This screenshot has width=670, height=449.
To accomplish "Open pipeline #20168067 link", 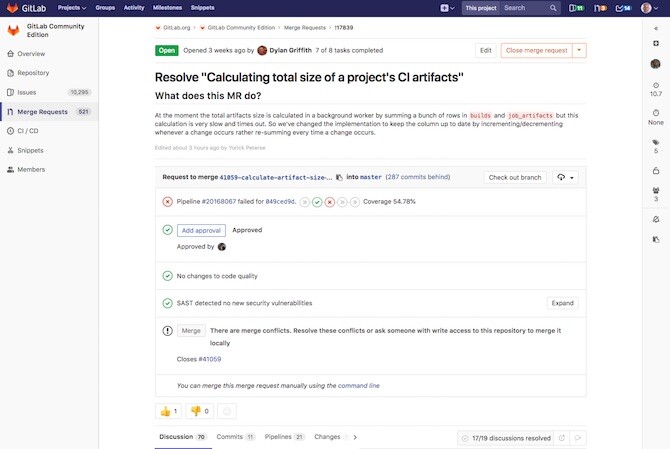I will tap(219, 202).
